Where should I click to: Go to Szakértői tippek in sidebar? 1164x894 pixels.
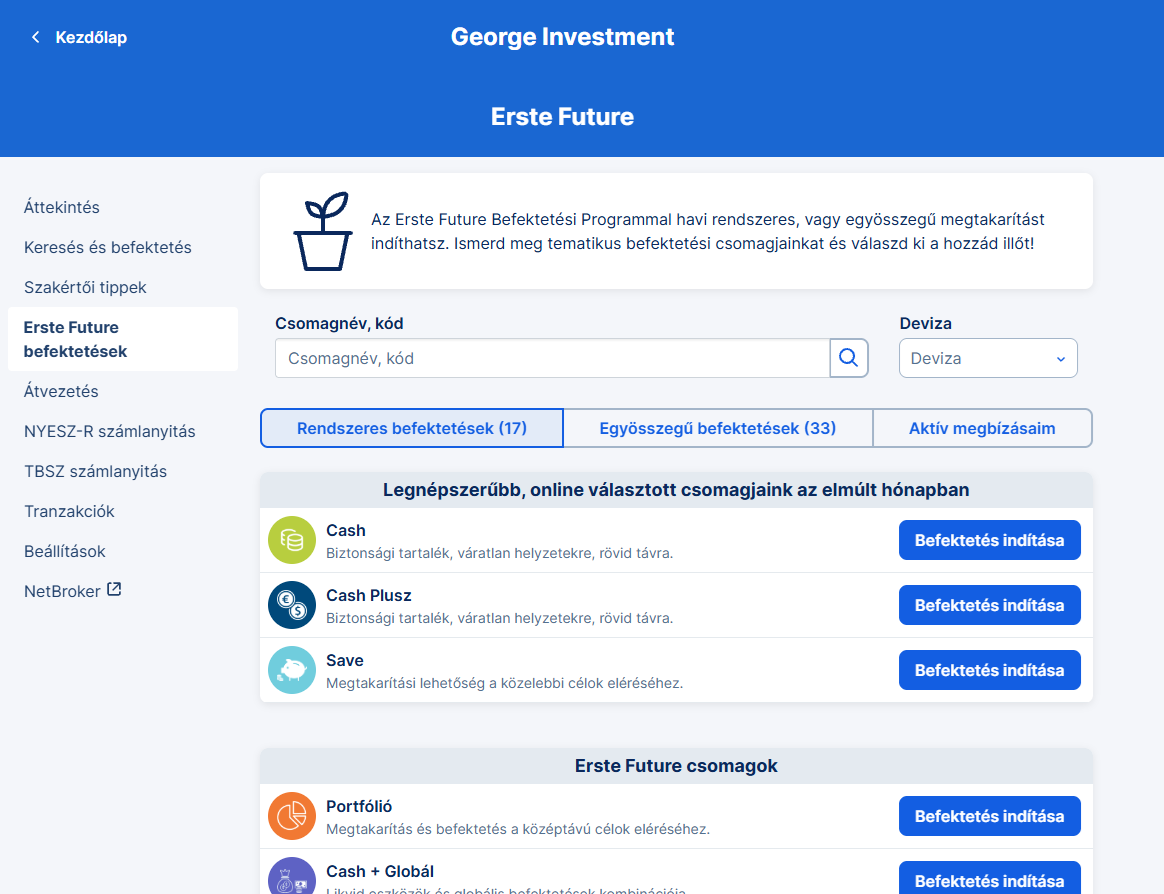[85, 287]
